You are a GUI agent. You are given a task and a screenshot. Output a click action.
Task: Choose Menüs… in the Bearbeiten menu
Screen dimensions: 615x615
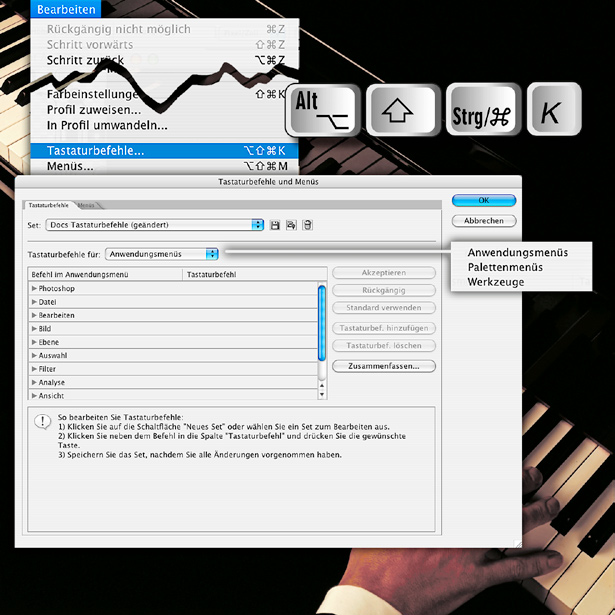coord(165,166)
